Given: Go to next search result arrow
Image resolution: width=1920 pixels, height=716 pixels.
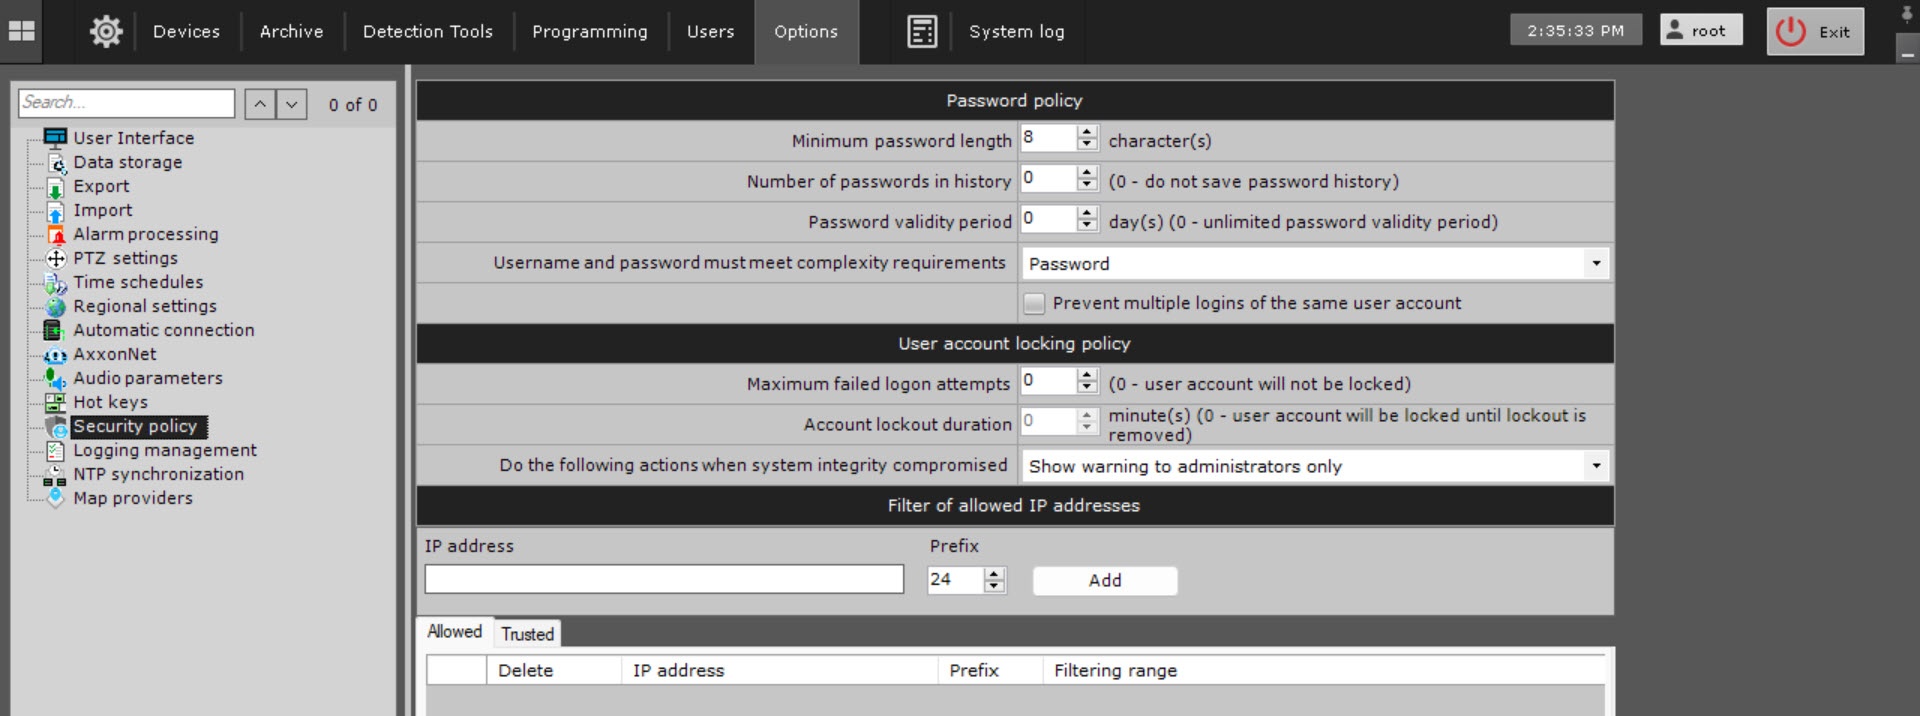Looking at the screenshot, I should pyautogui.click(x=291, y=104).
